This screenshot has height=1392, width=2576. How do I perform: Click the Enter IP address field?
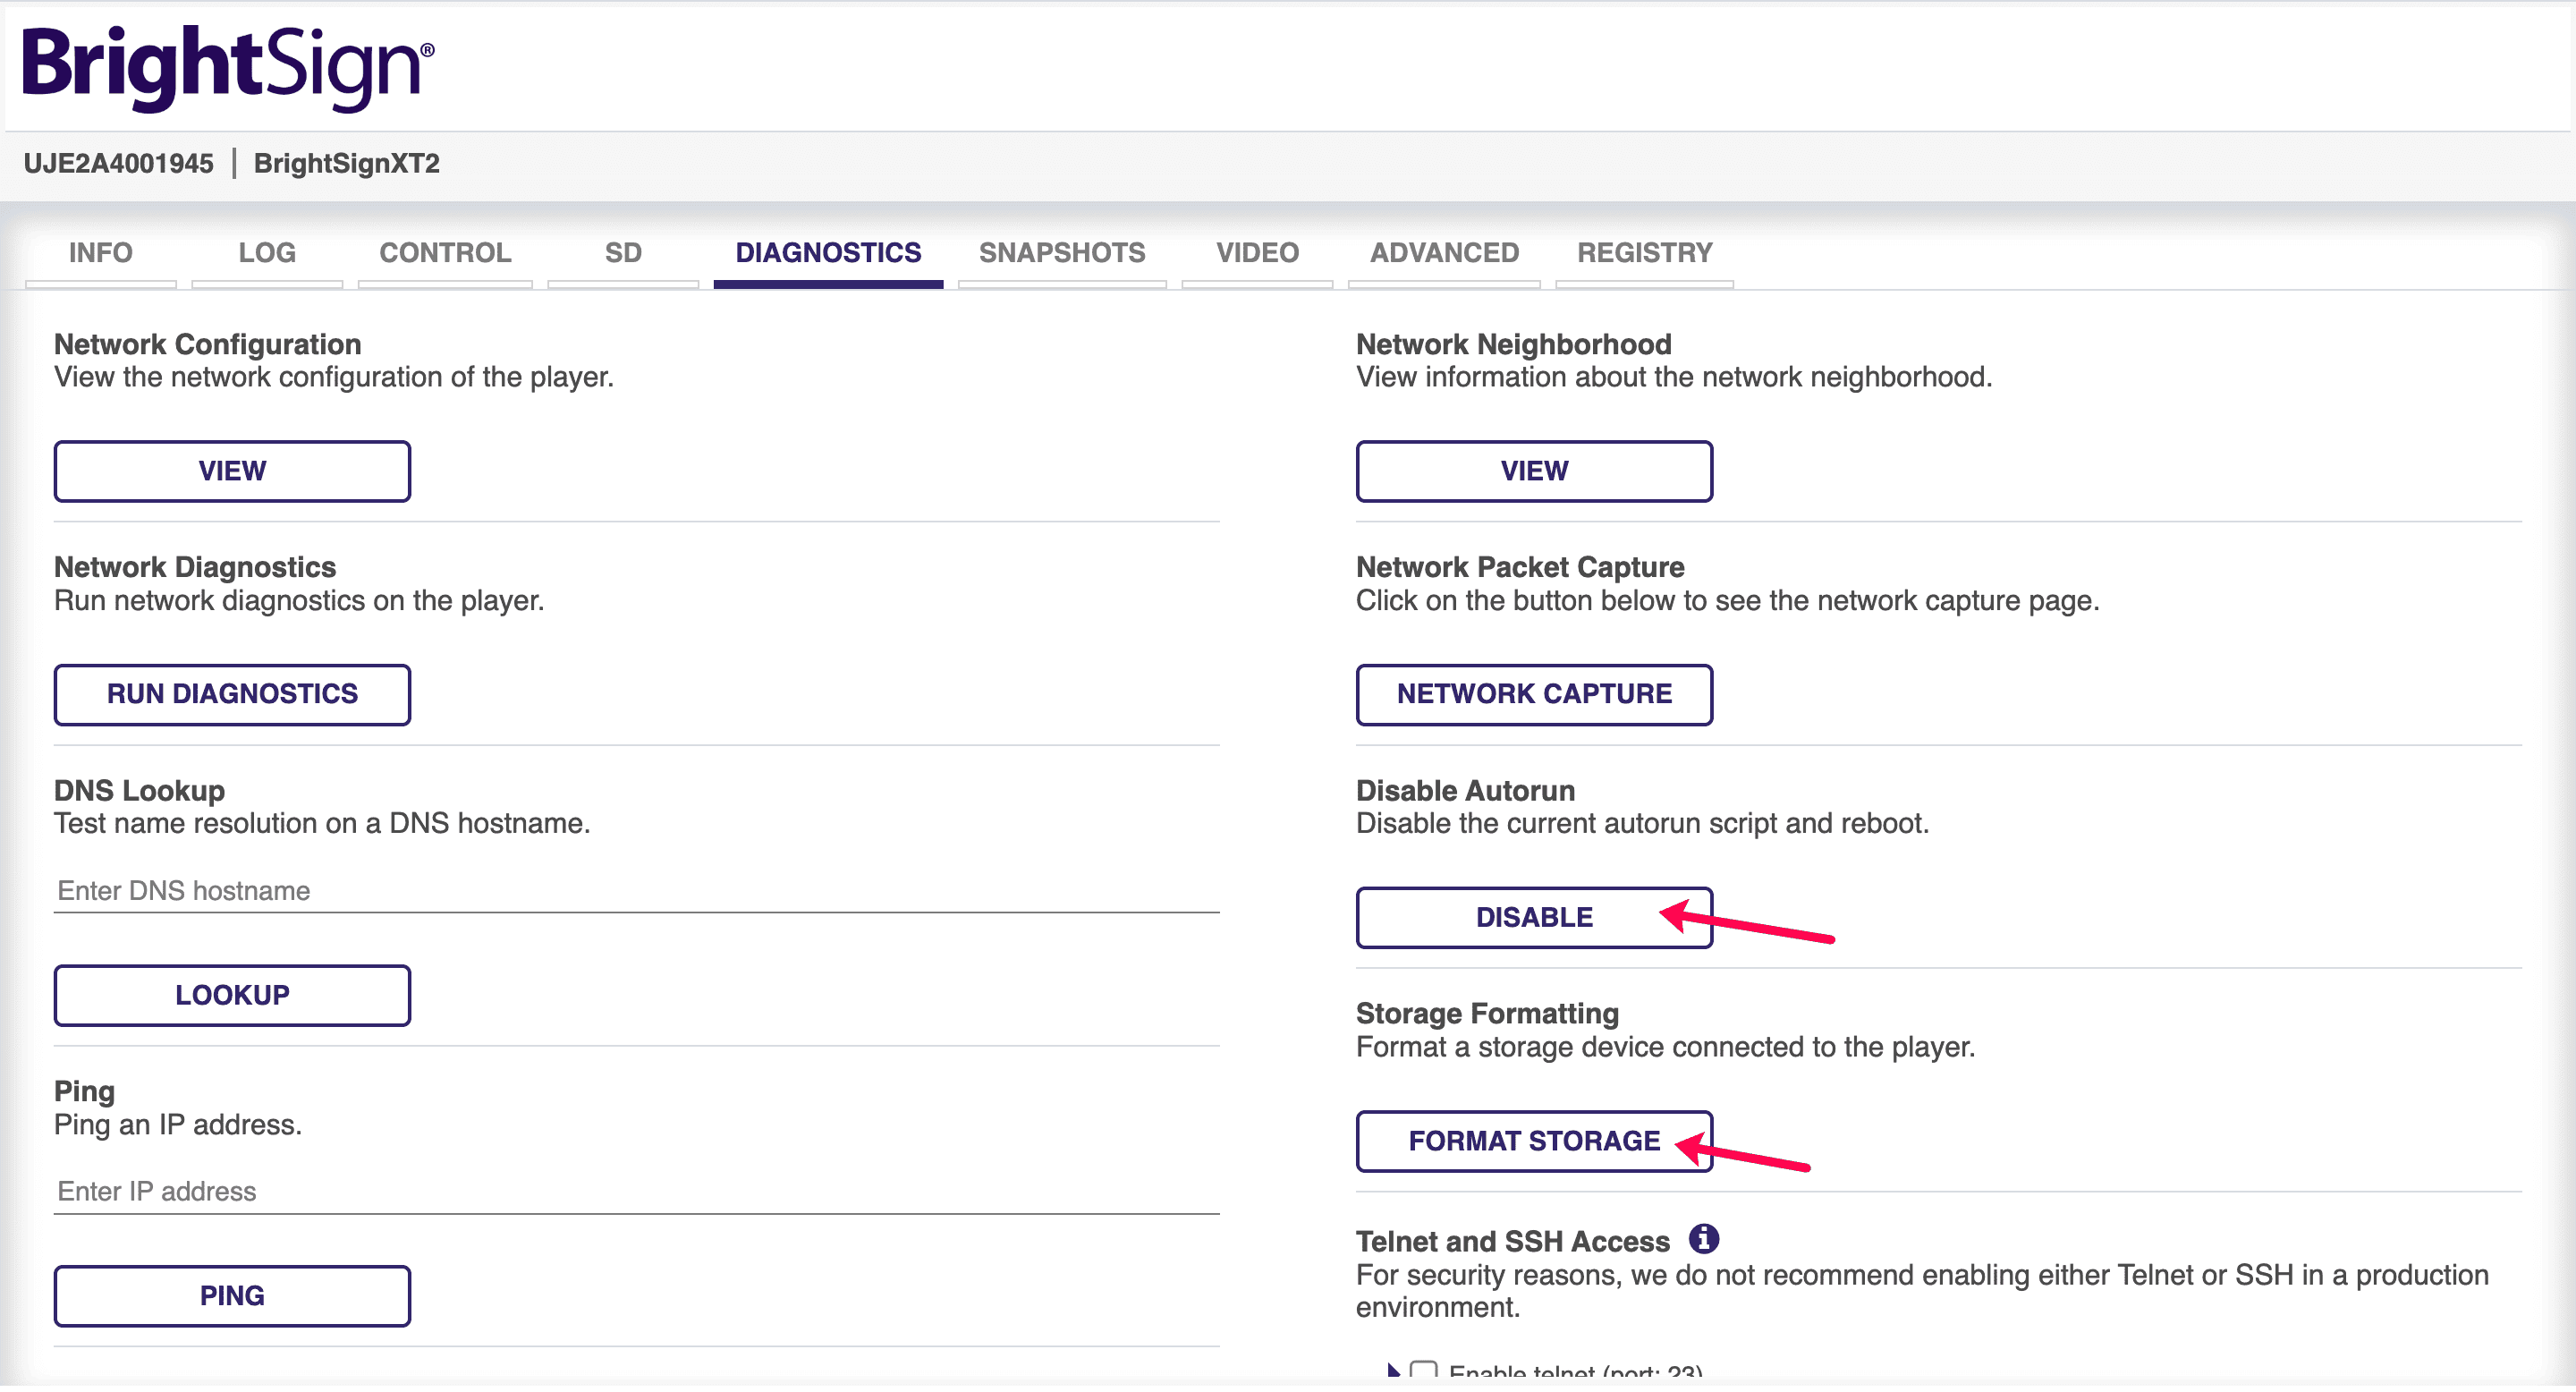(636, 1191)
